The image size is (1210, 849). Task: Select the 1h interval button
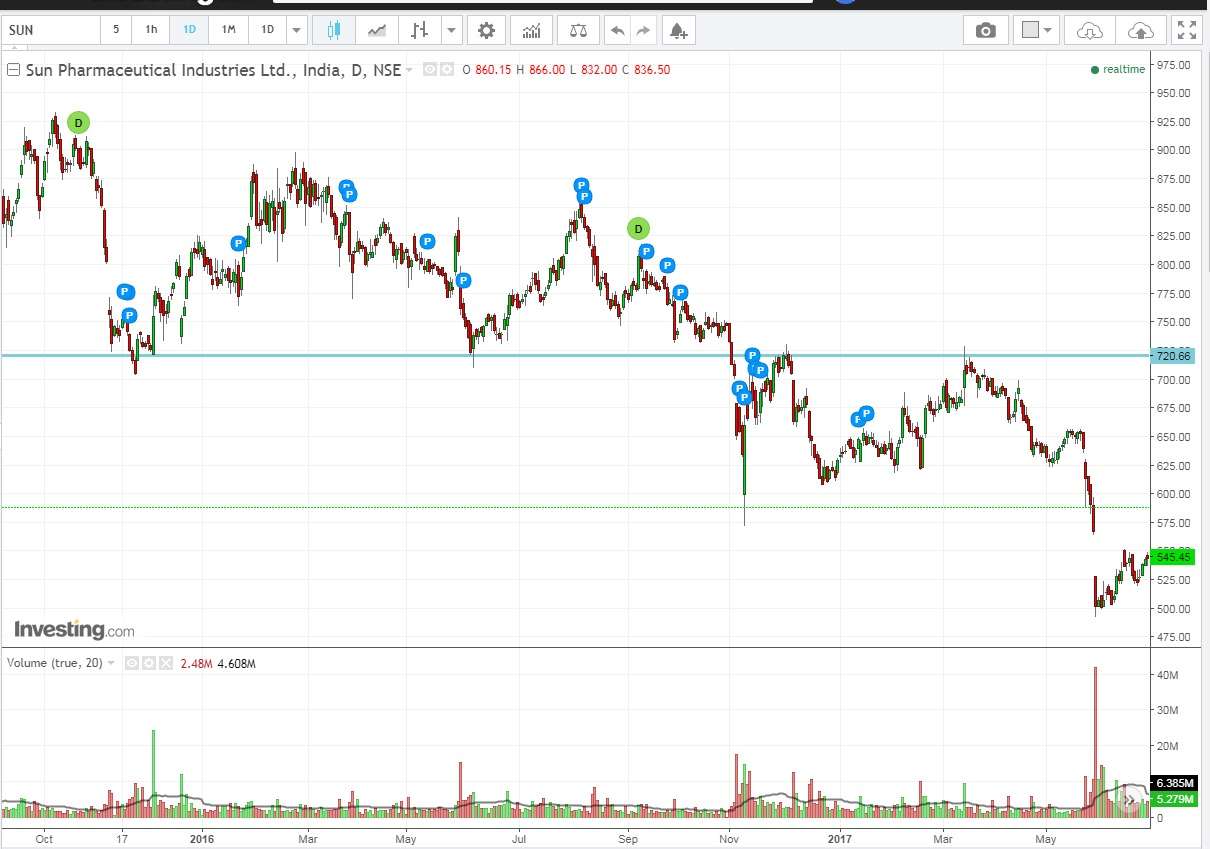coord(151,30)
